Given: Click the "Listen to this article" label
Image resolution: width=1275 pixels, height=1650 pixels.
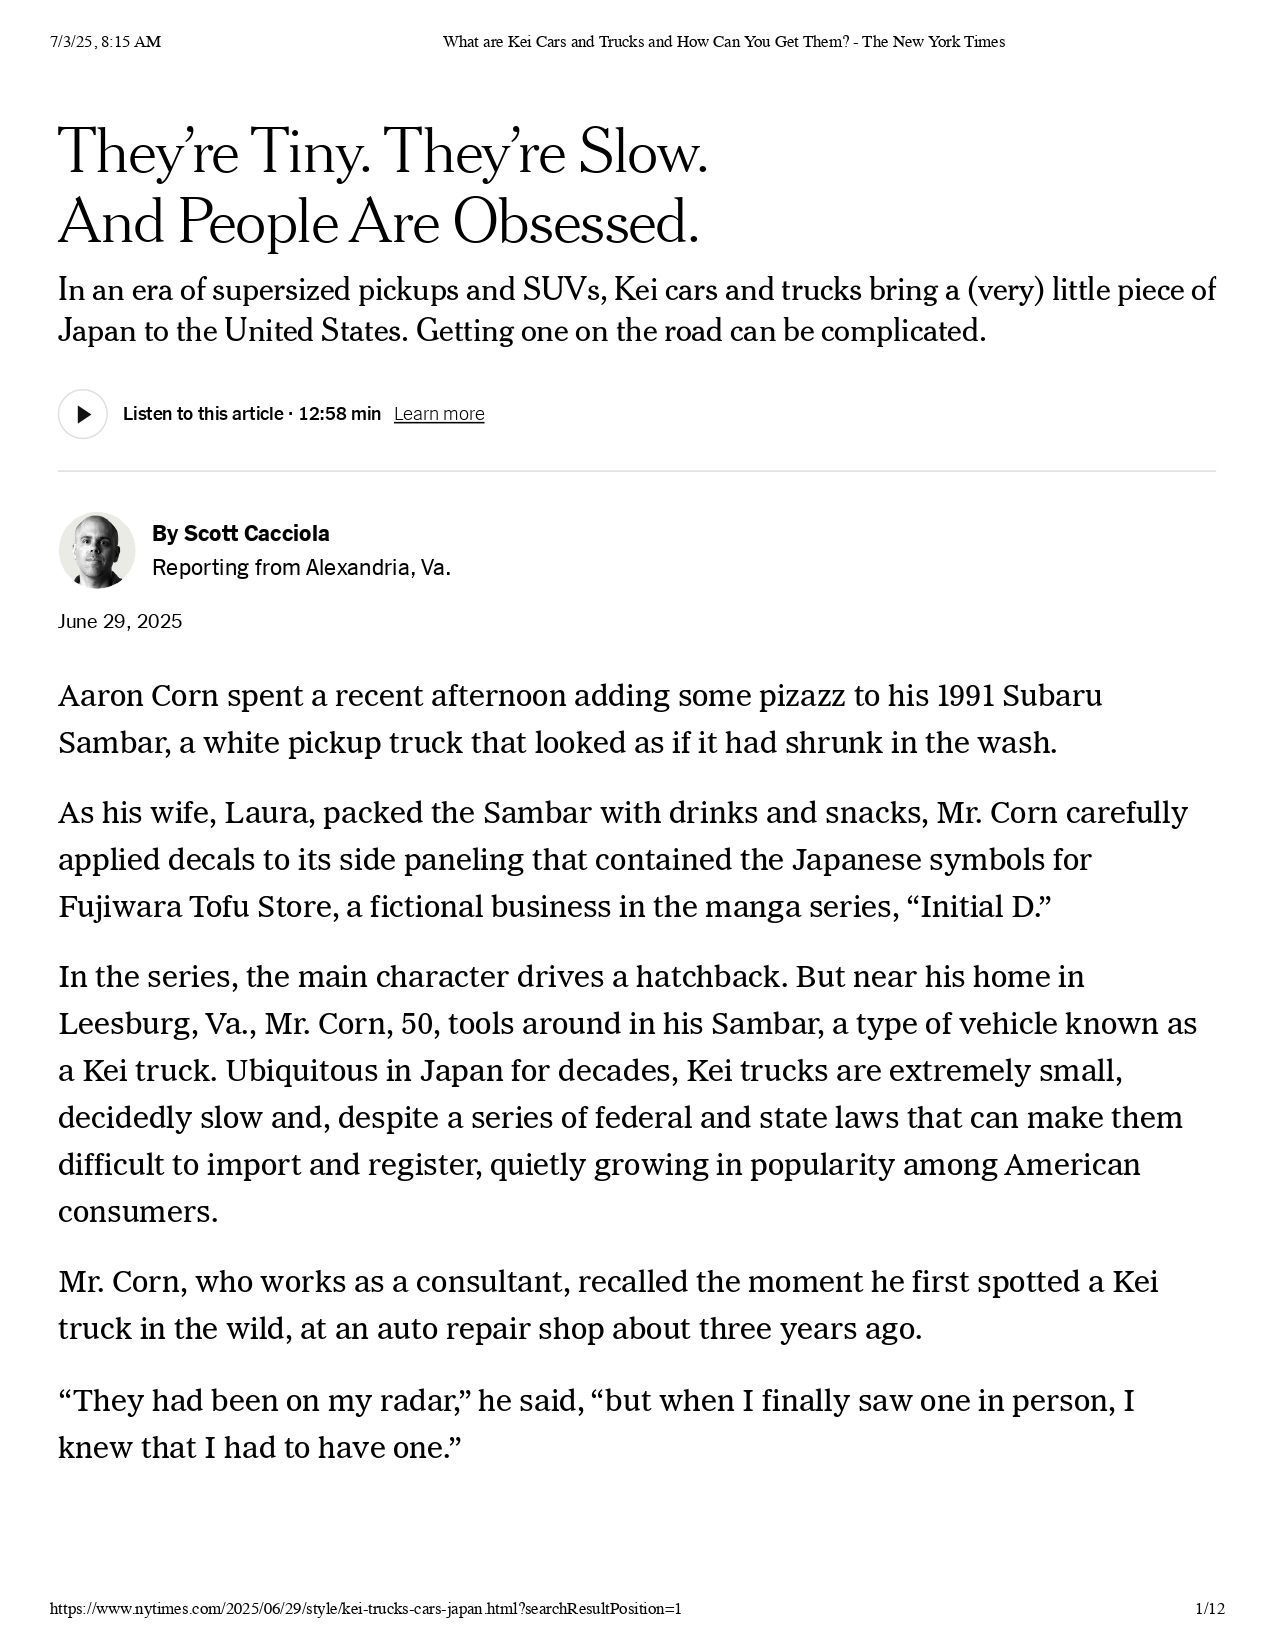Looking at the screenshot, I should (202, 414).
